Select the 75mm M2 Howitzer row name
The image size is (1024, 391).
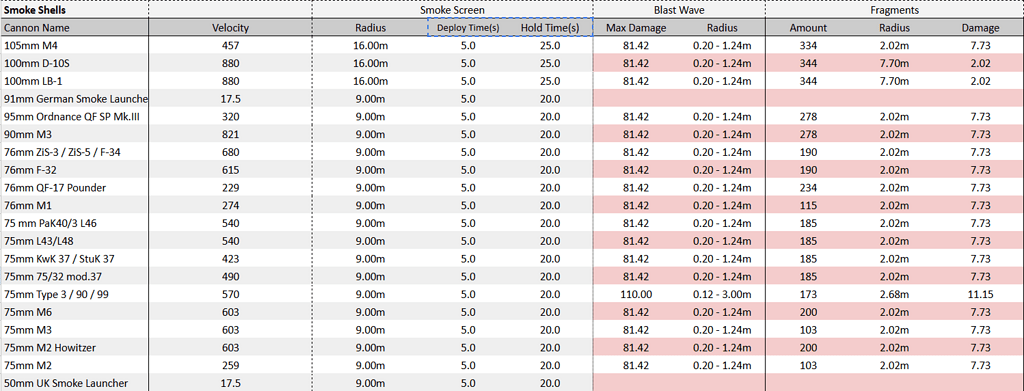74,347
